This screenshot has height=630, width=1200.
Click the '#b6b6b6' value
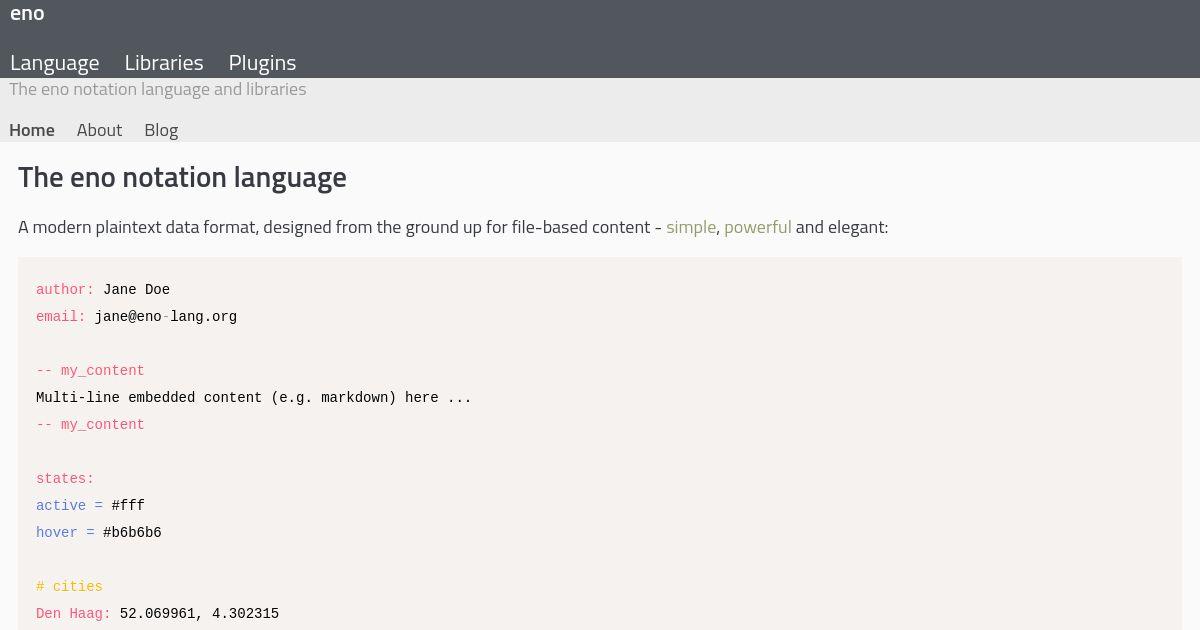[x=132, y=533]
